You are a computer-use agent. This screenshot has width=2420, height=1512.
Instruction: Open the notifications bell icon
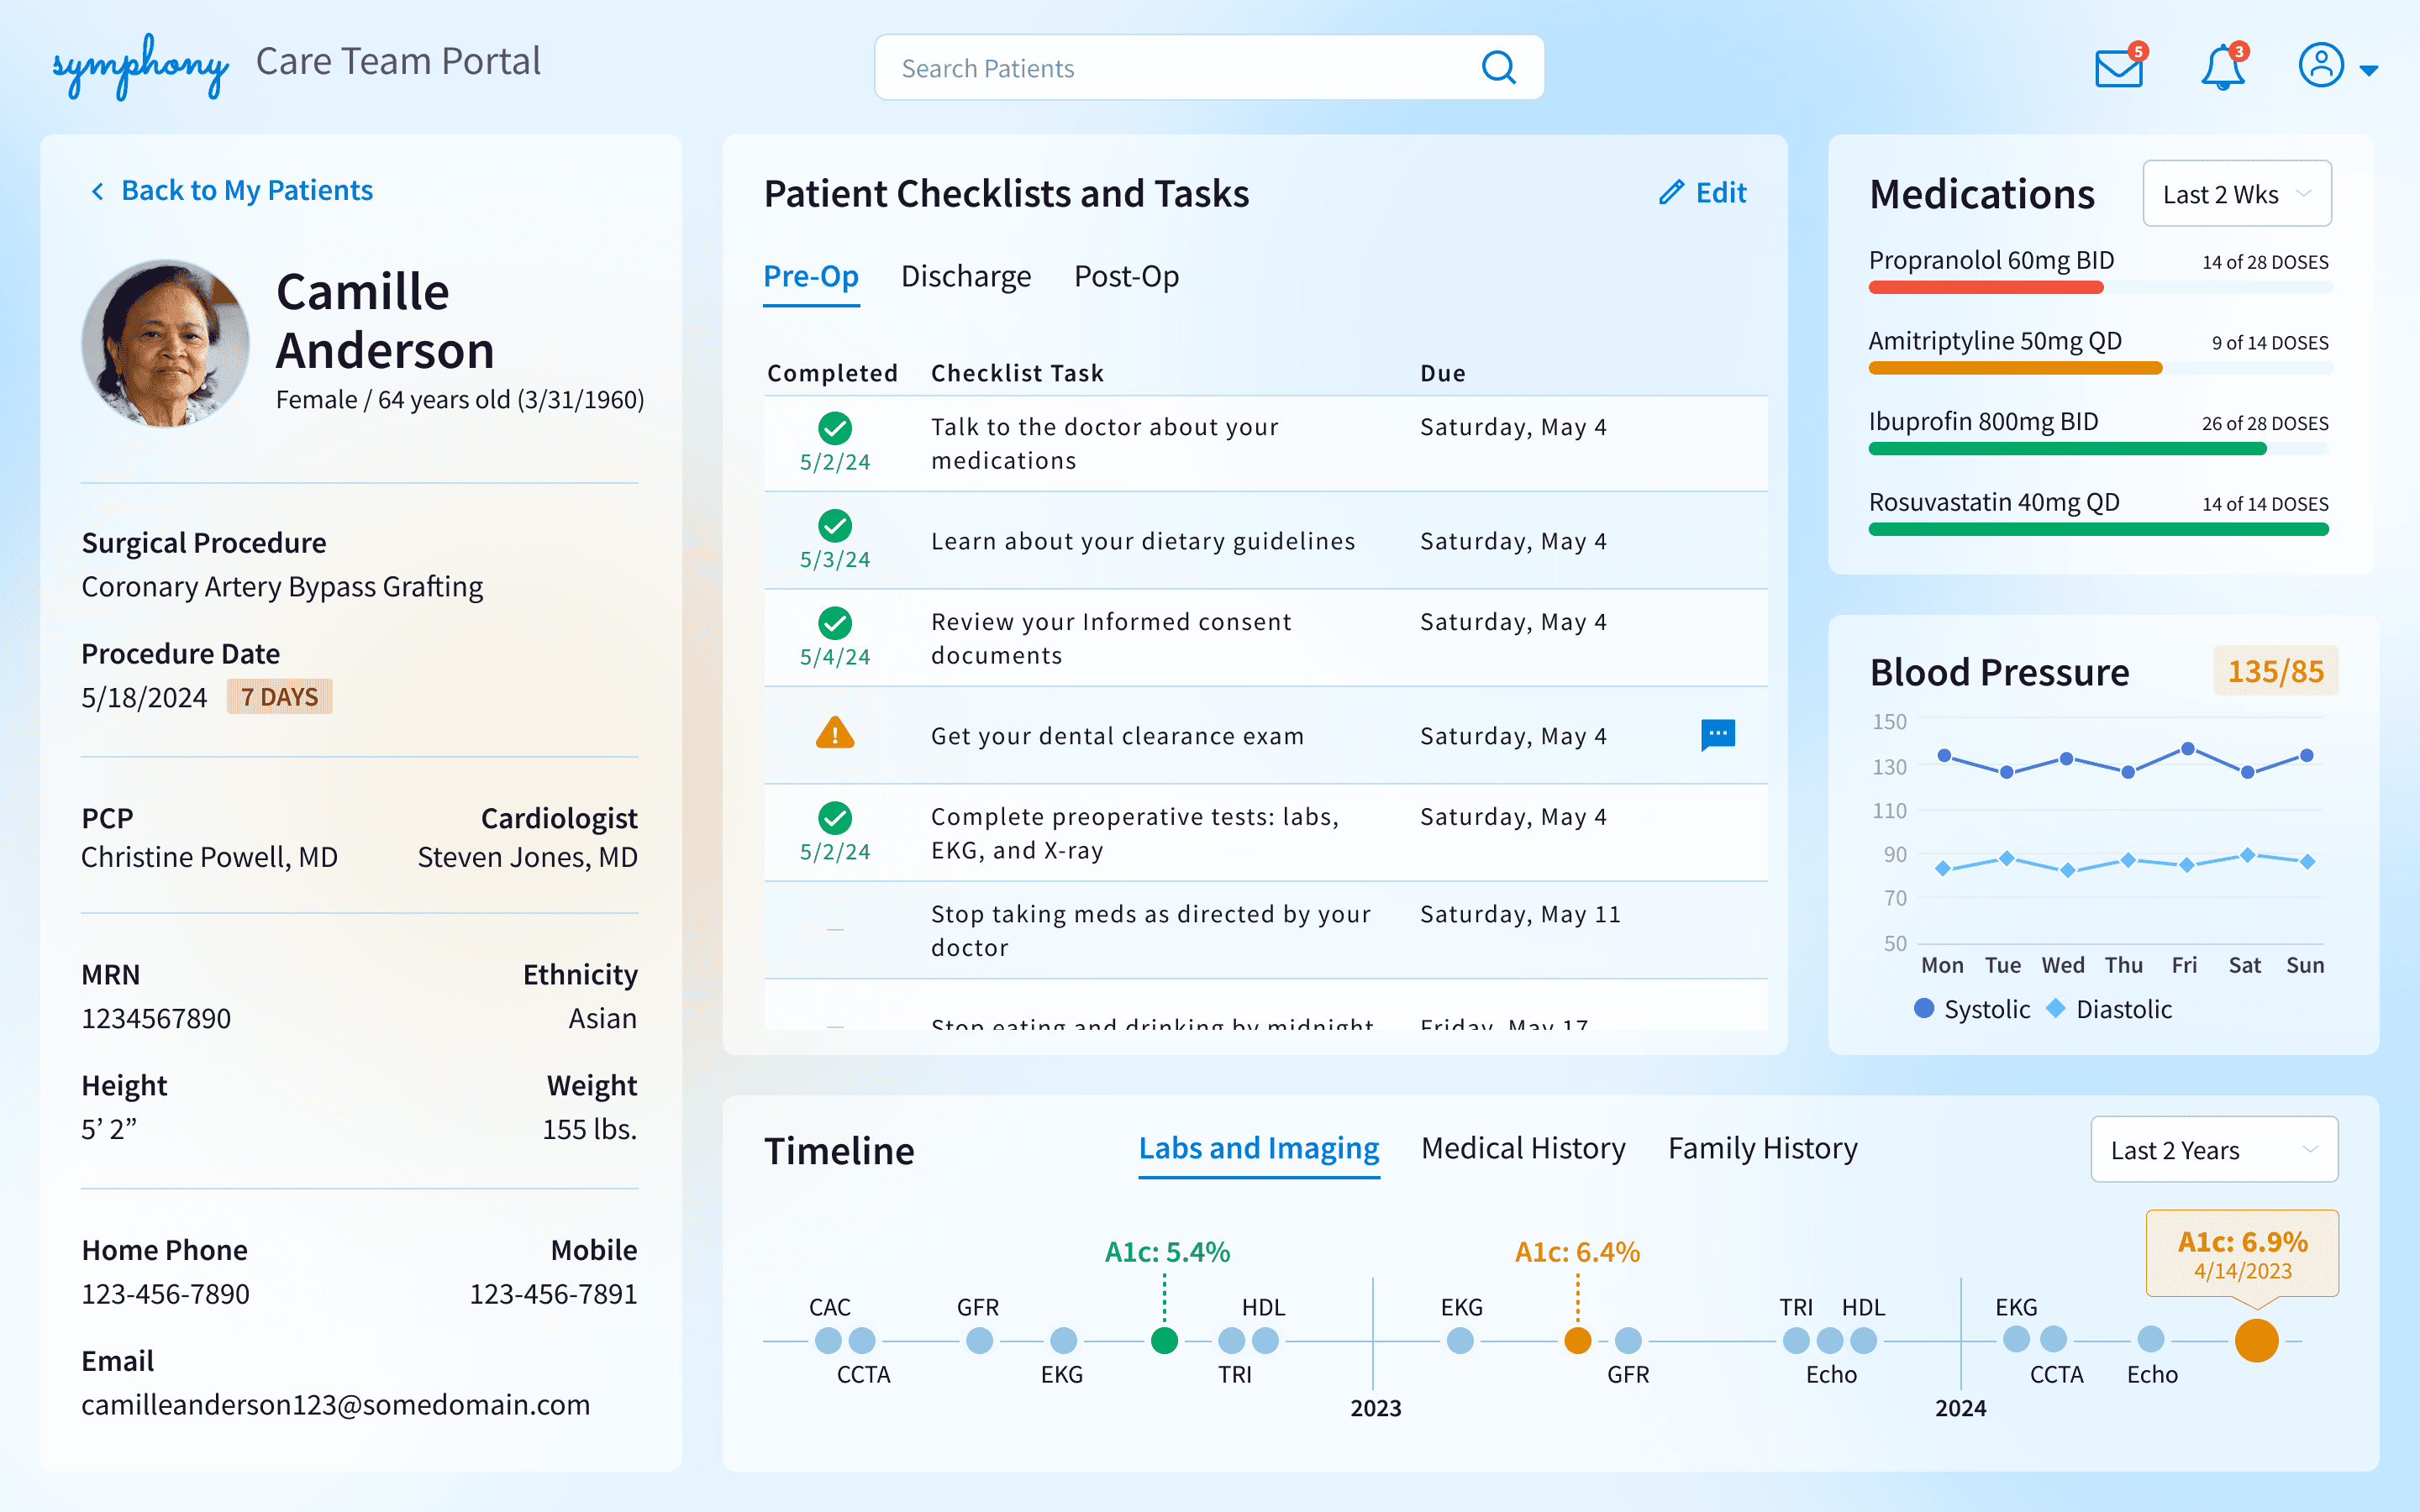click(x=2222, y=68)
